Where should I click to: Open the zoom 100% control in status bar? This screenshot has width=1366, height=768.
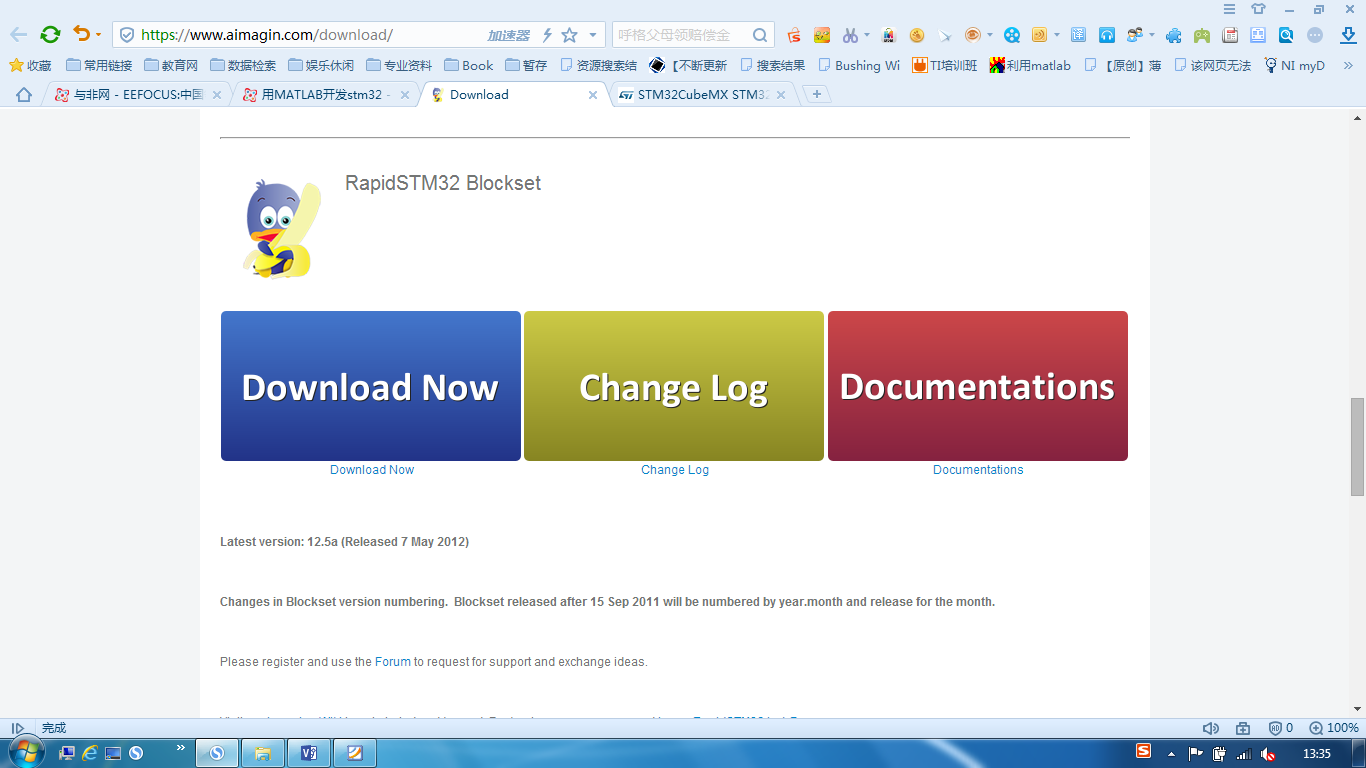click(1334, 728)
